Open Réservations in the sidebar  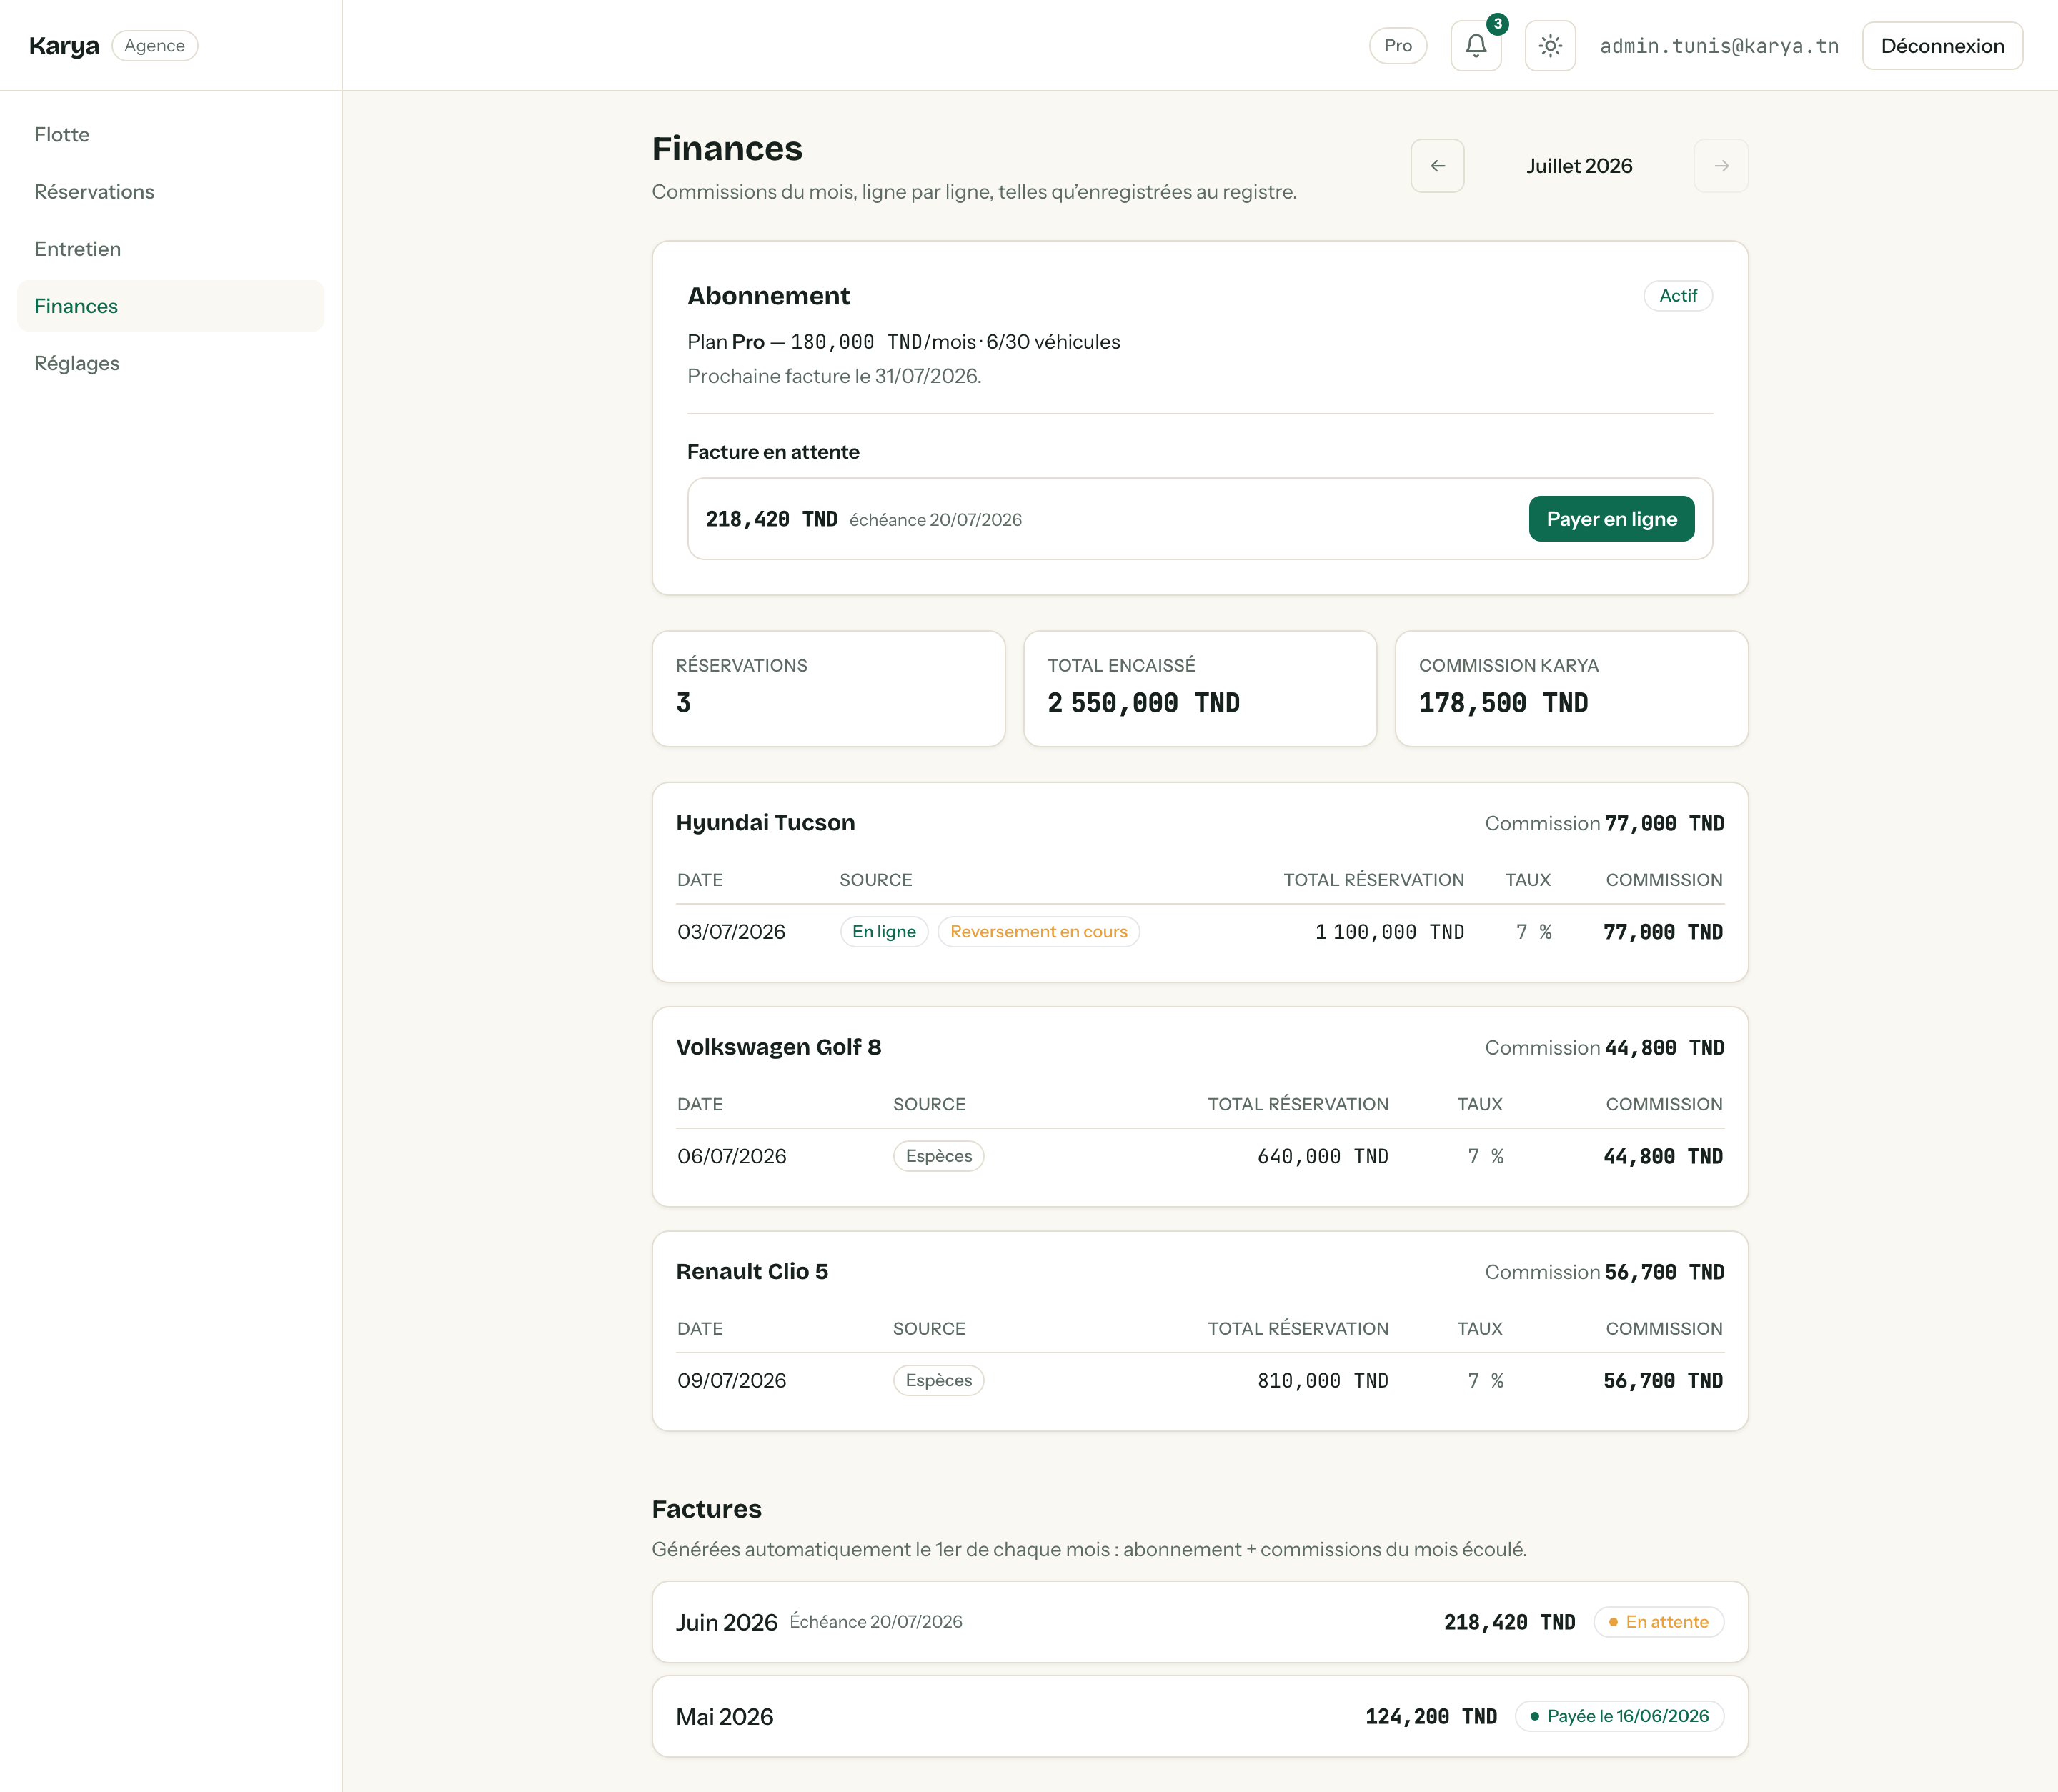click(171, 192)
